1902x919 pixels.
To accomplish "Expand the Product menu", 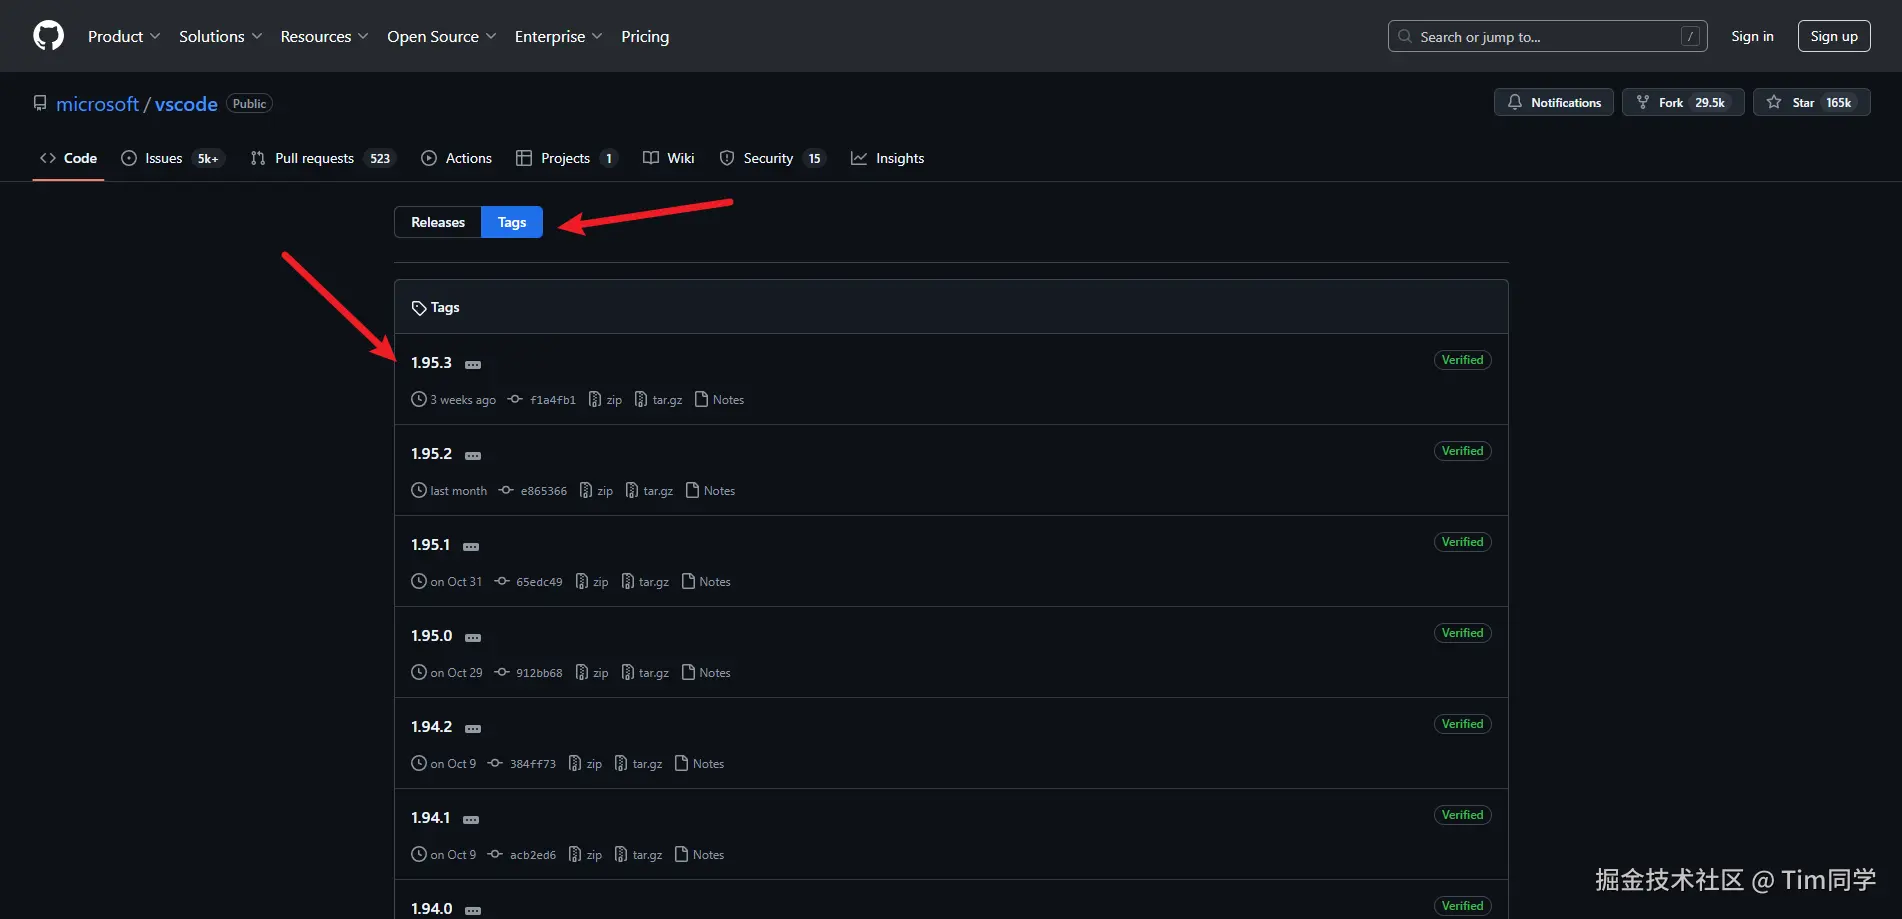I will click(x=124, y=36).
